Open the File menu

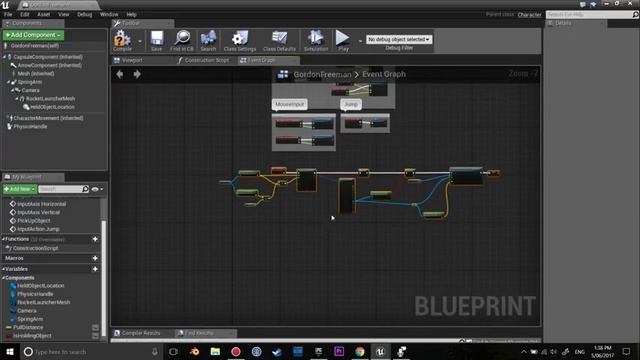pos(8,14)
